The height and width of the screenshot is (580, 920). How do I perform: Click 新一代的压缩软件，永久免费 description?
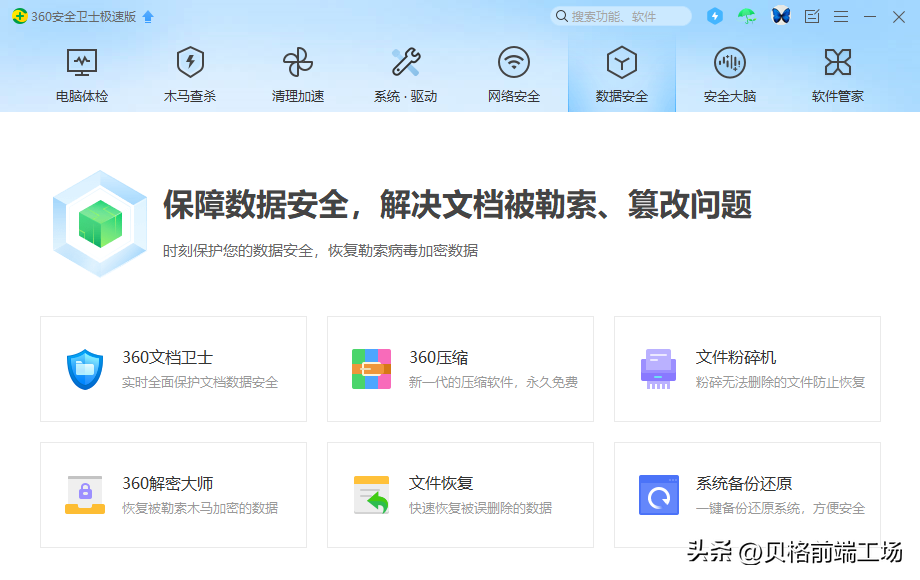coord(493,382)
